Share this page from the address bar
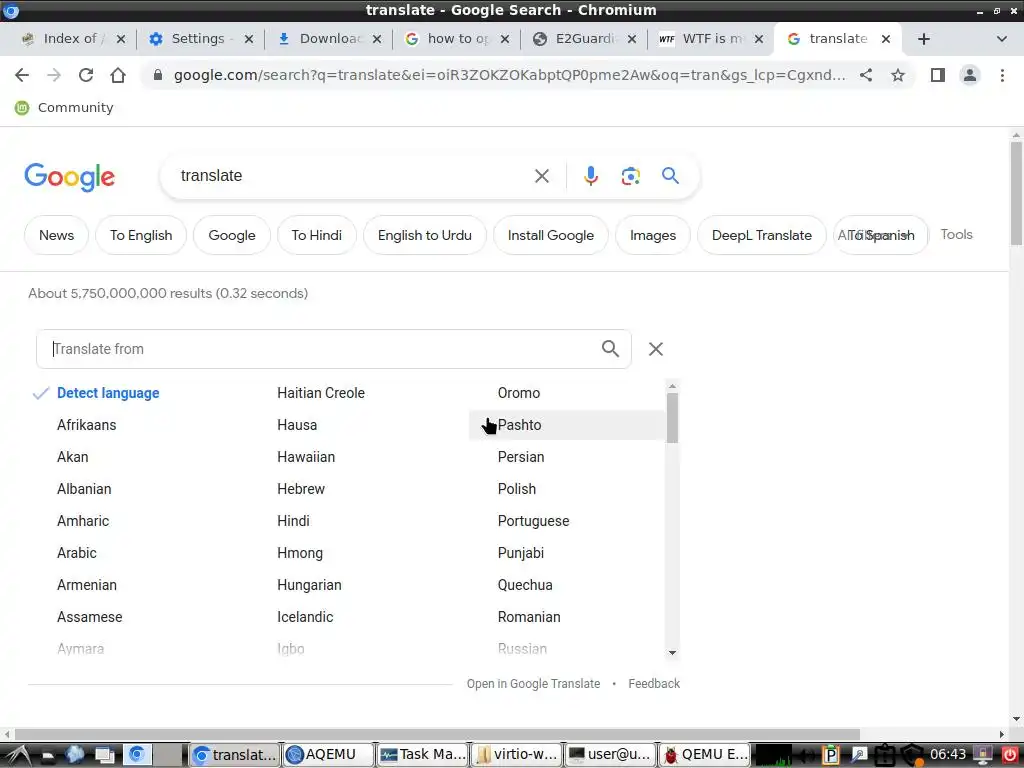Image resolution: width=1024 pixels, height=768 pixels. click(x=866, y=75)
